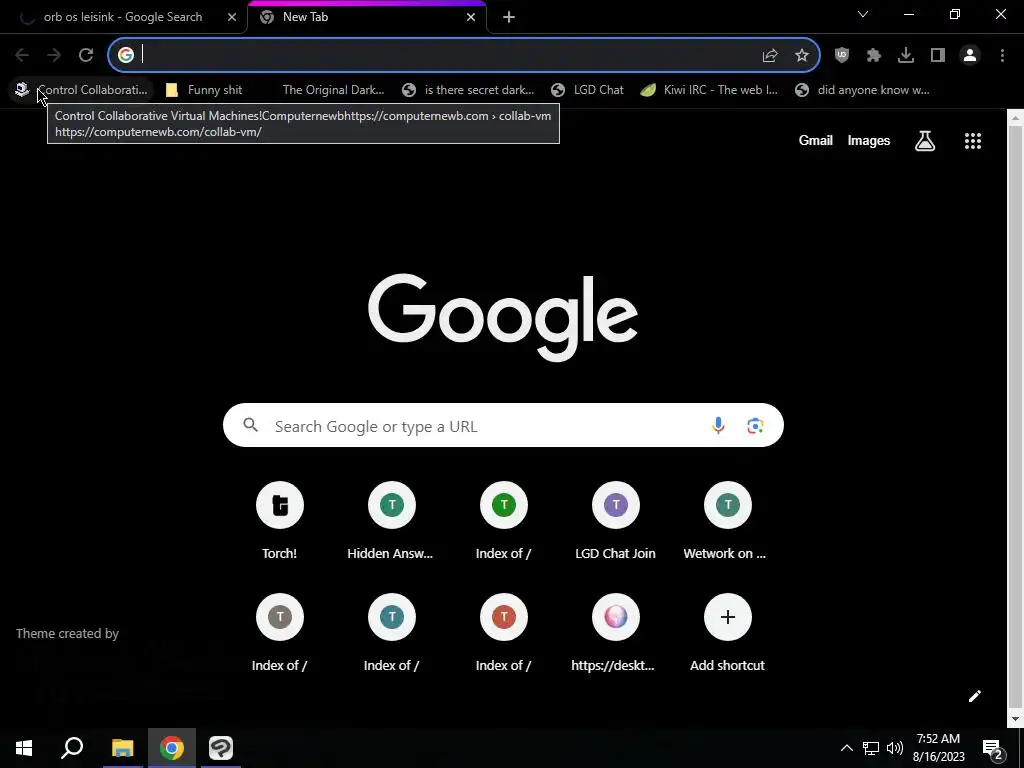
Task: Click the page scrollbar down arrow
Action: [x=1015, y=719]
